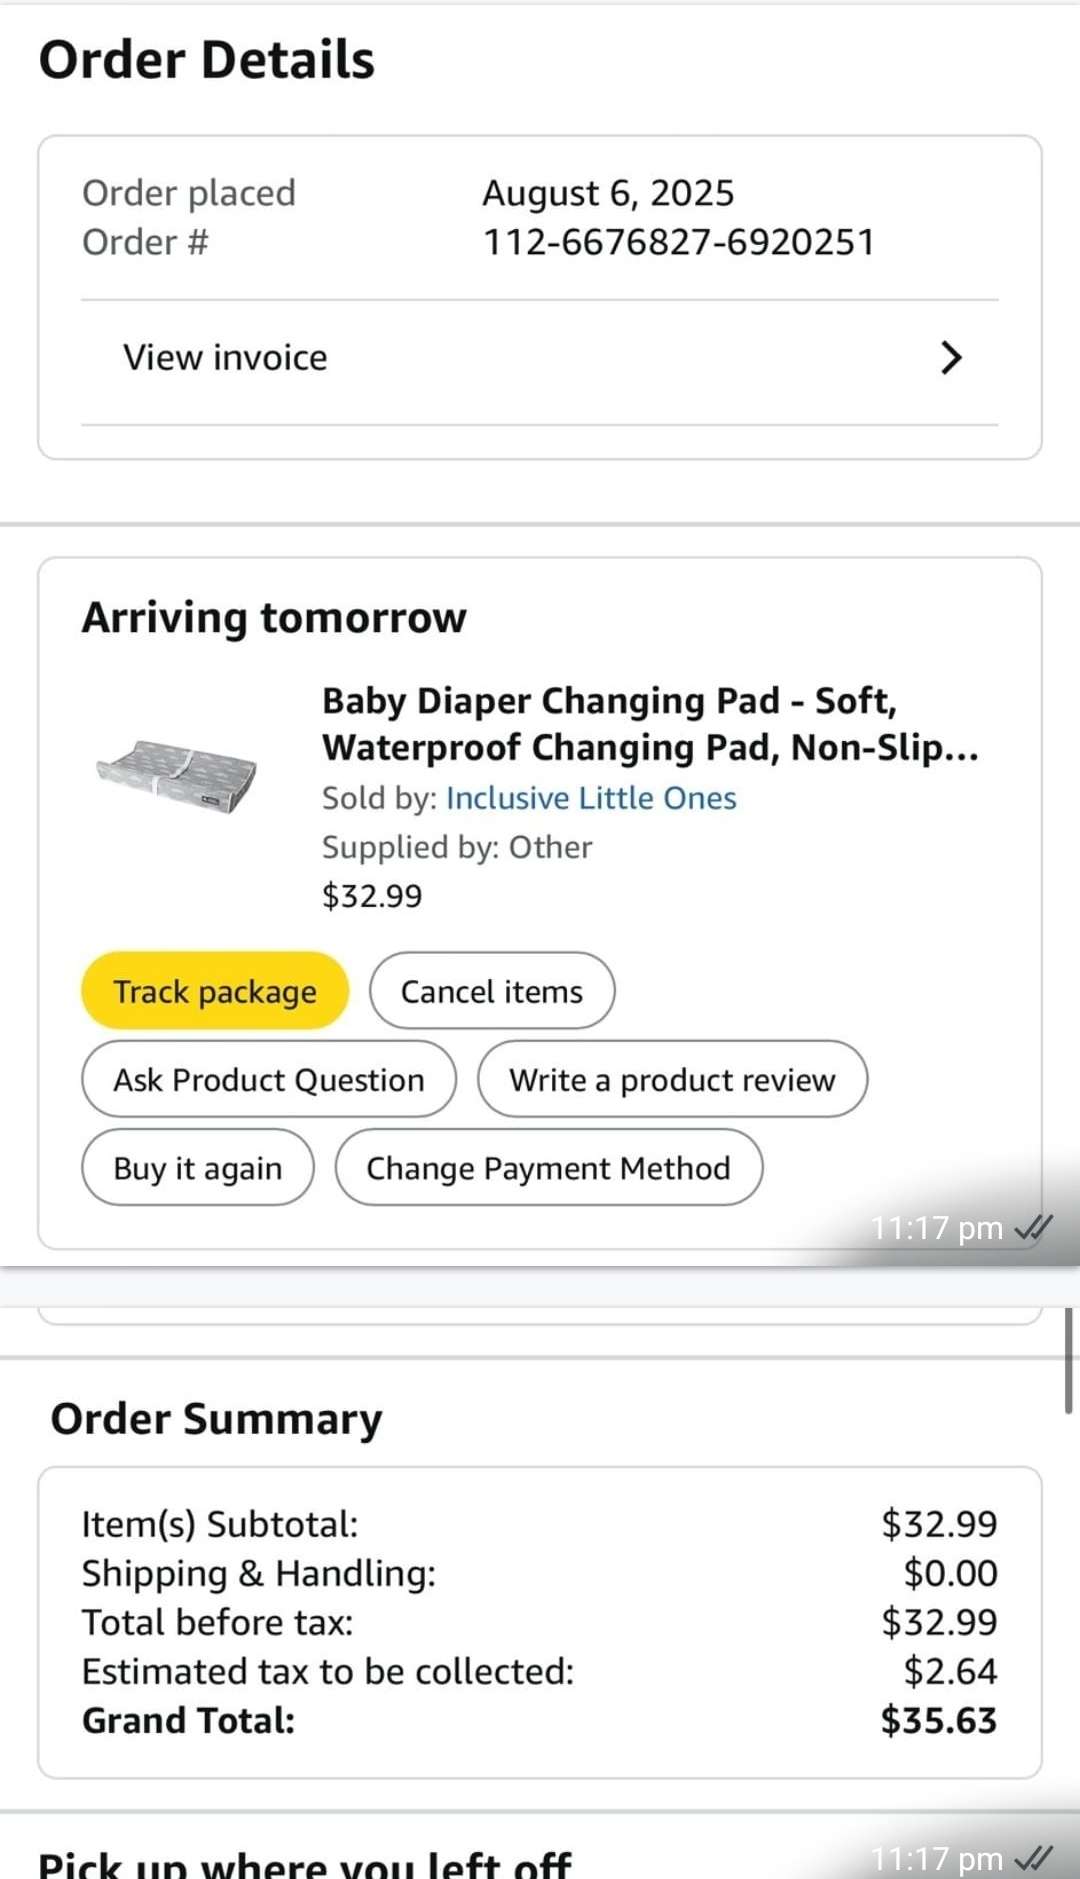The image size is (1080, 1879).
Task: Click the chevron arrow beside View invoice
Action: pos(951,357)
